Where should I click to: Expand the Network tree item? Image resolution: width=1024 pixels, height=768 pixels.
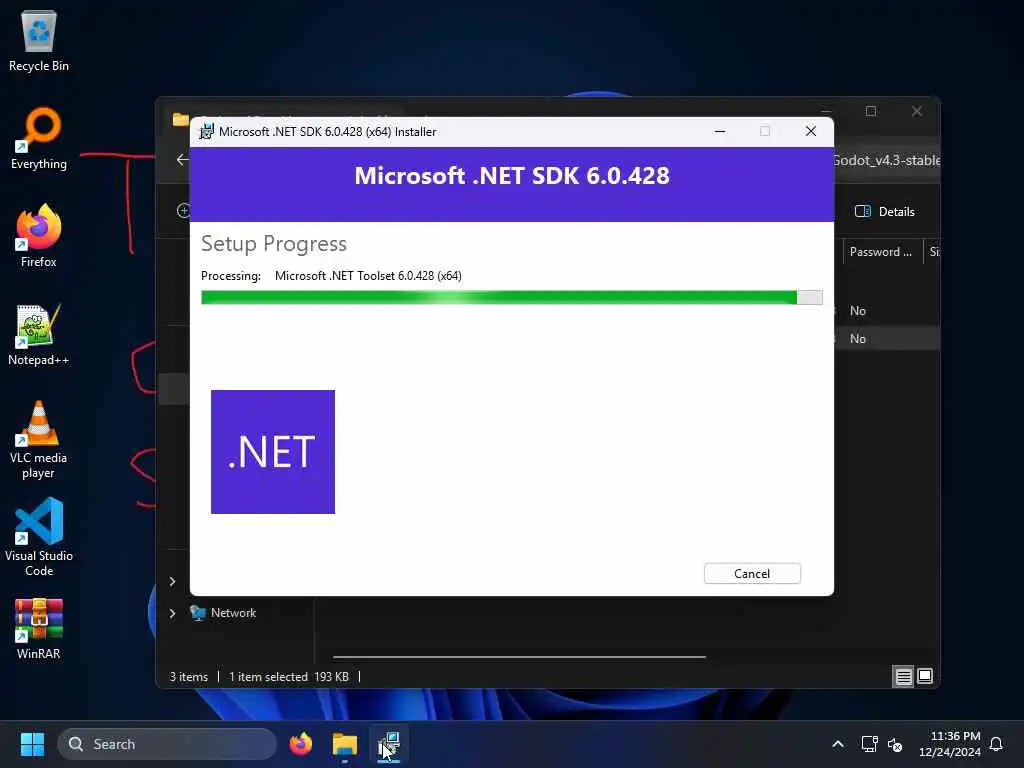(172, 613)
